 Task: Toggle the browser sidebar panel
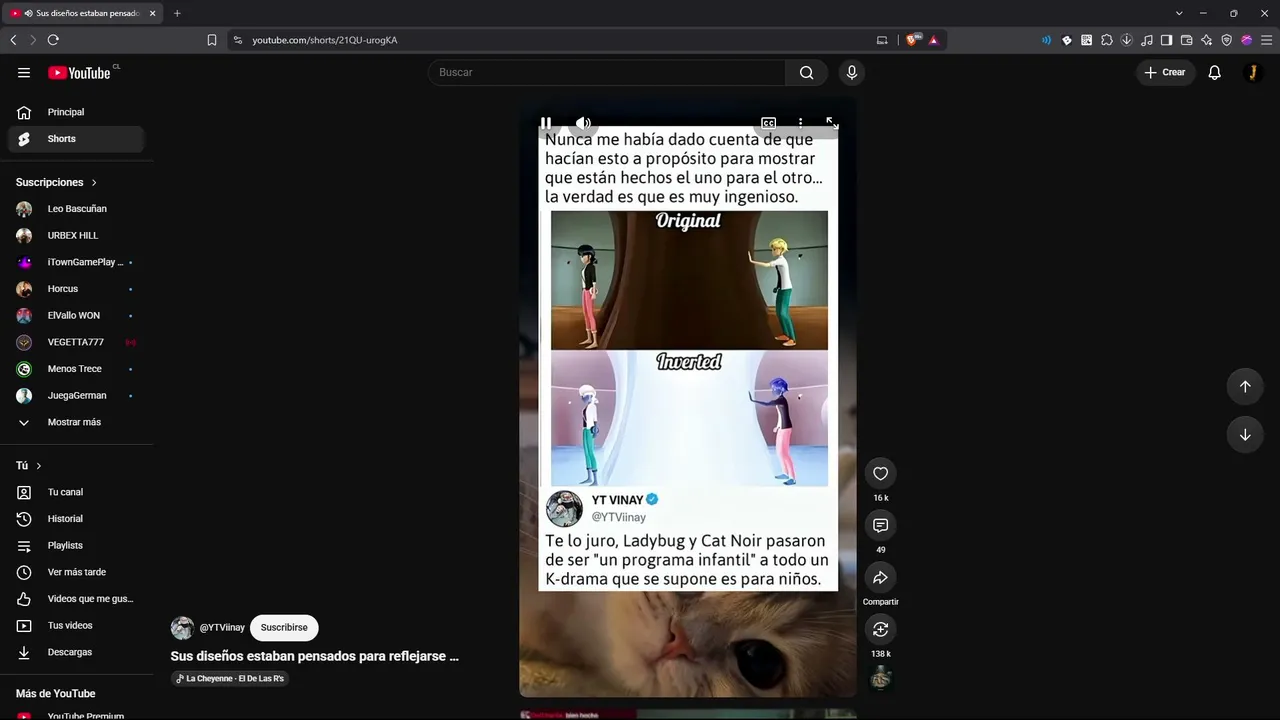[x=1166, y=40]
